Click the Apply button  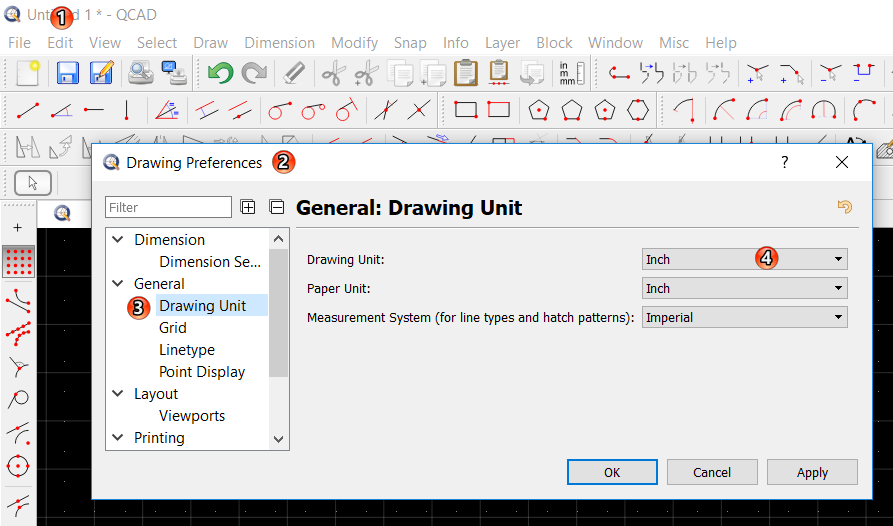coord(812,472)
